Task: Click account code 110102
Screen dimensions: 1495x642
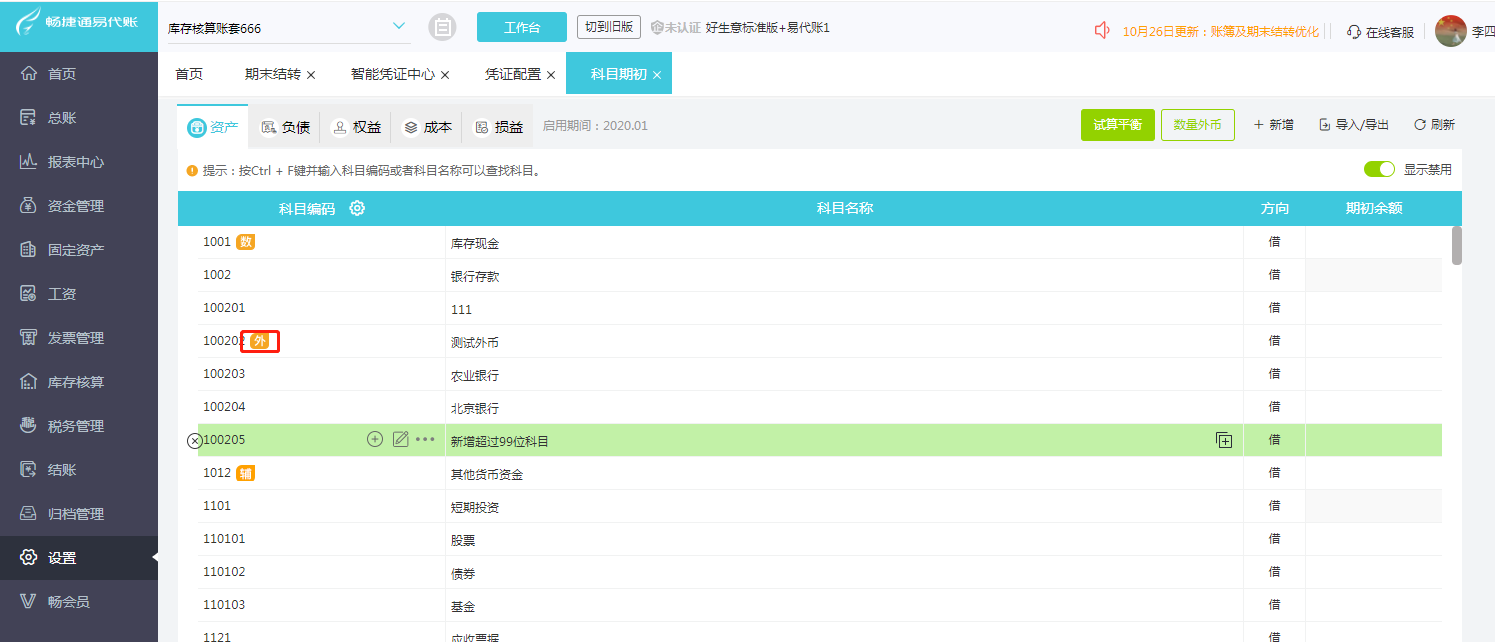Action: point(224,572)
